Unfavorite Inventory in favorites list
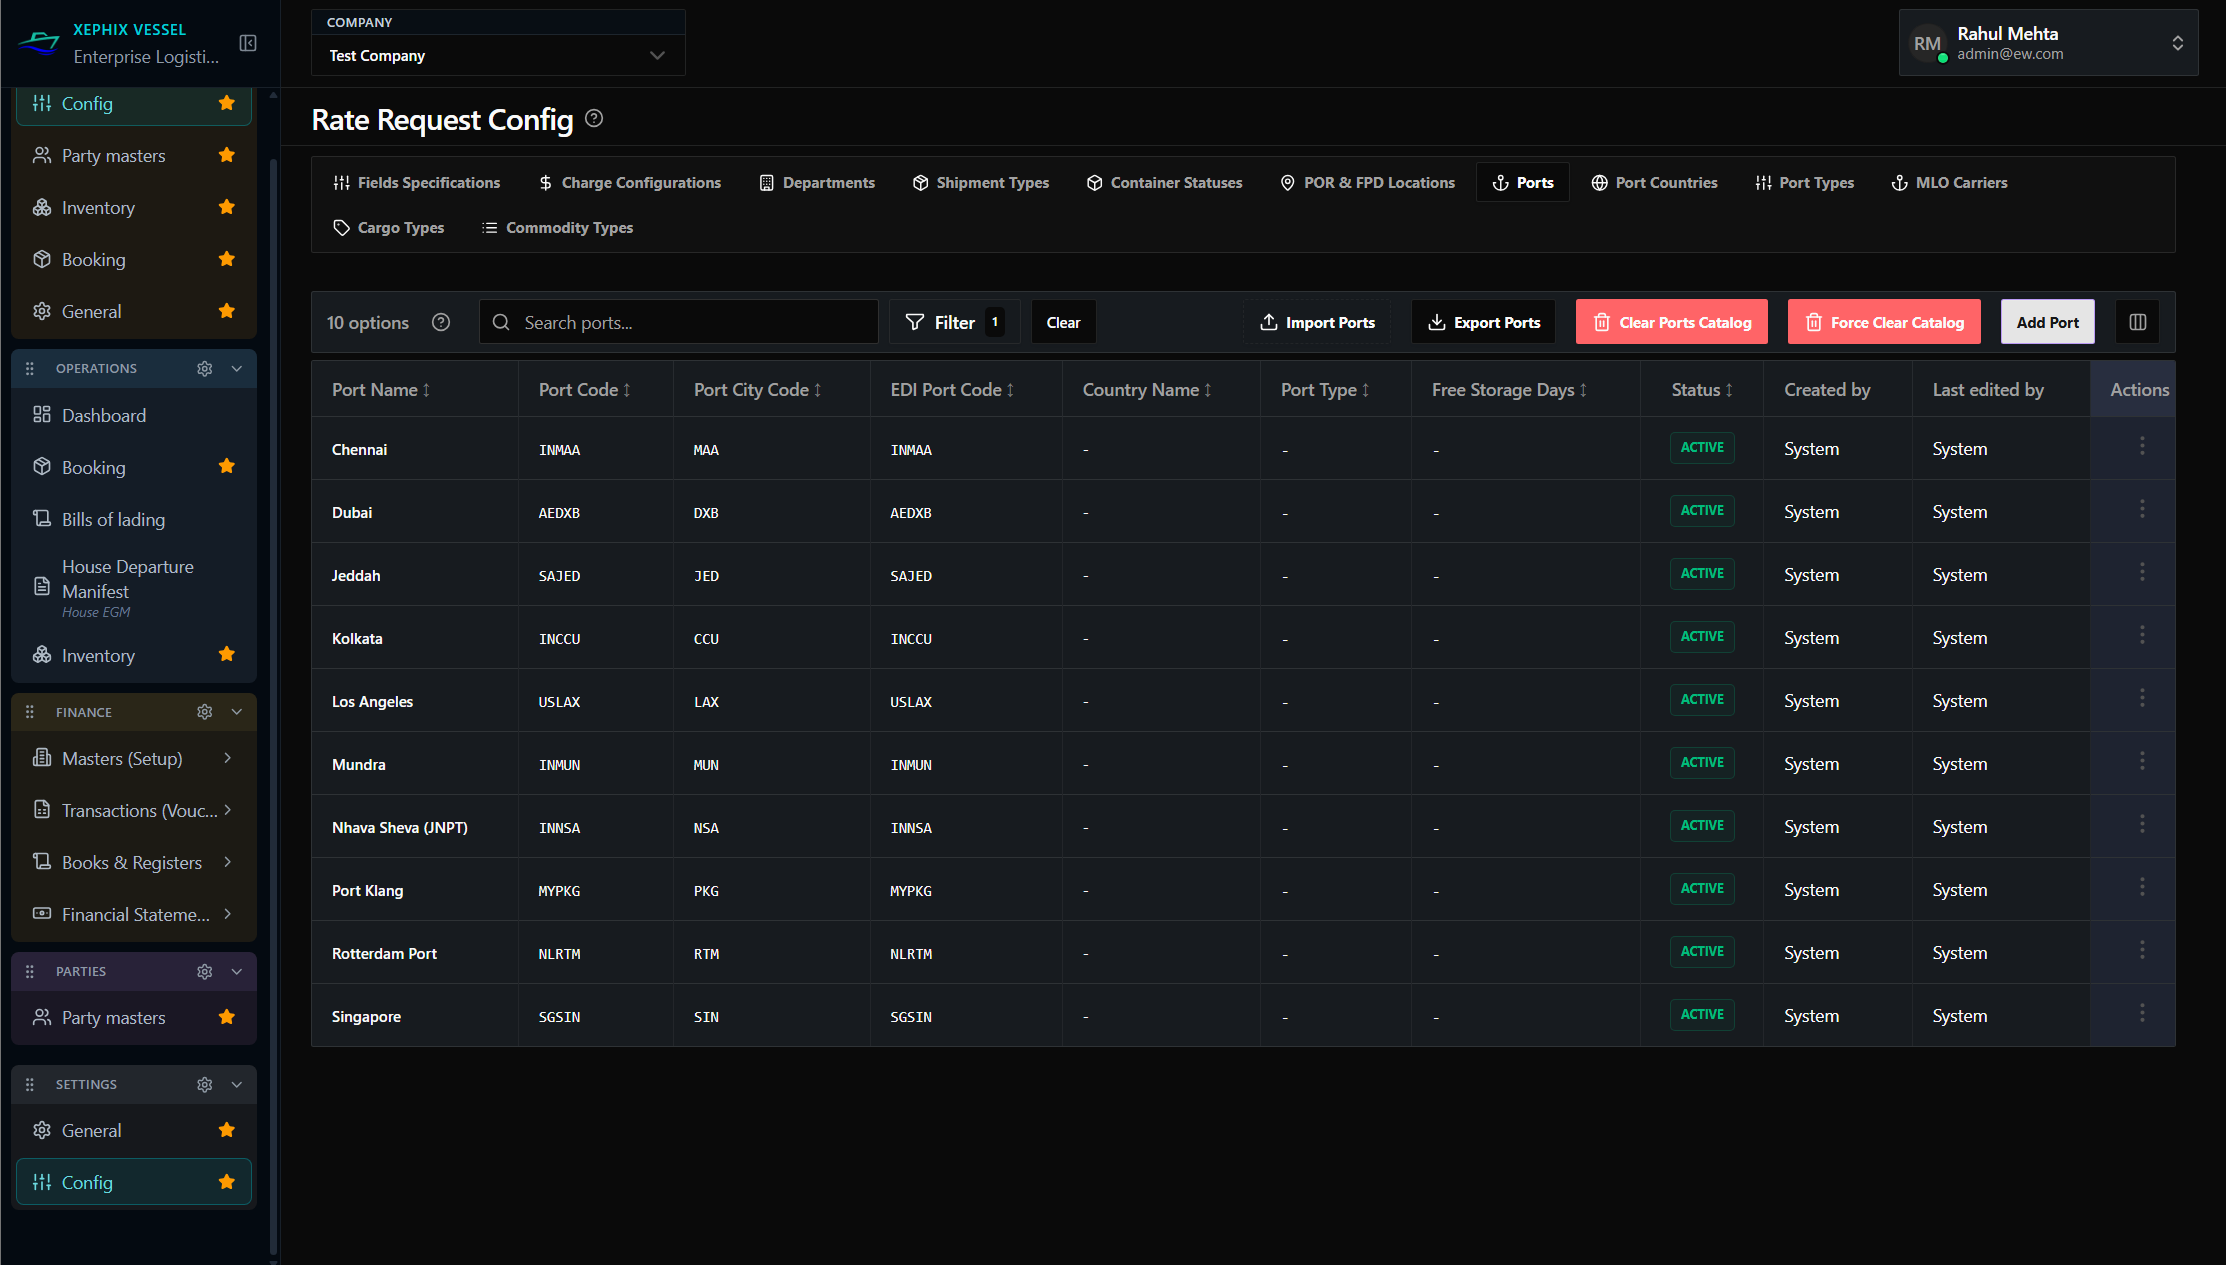 point(227,207)
